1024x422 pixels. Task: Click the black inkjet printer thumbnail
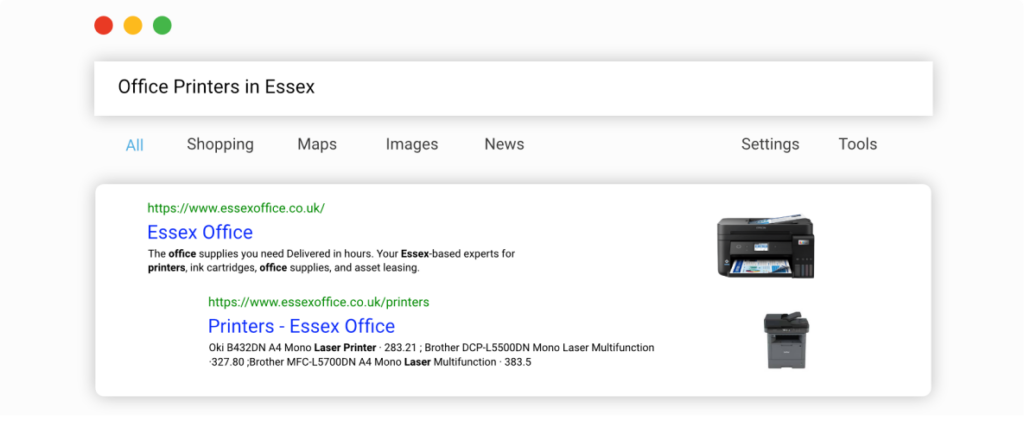pyautogui.click(x=766, y=245)
